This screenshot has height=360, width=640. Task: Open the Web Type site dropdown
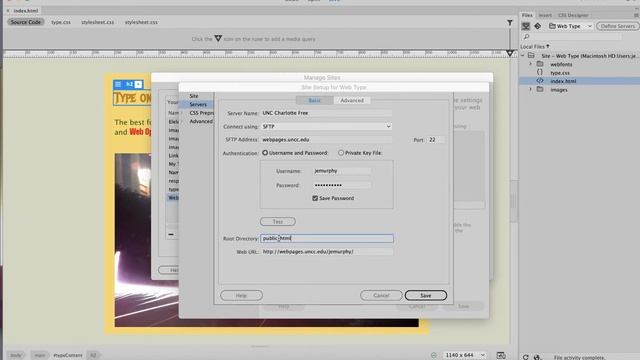tap(570, 26)
